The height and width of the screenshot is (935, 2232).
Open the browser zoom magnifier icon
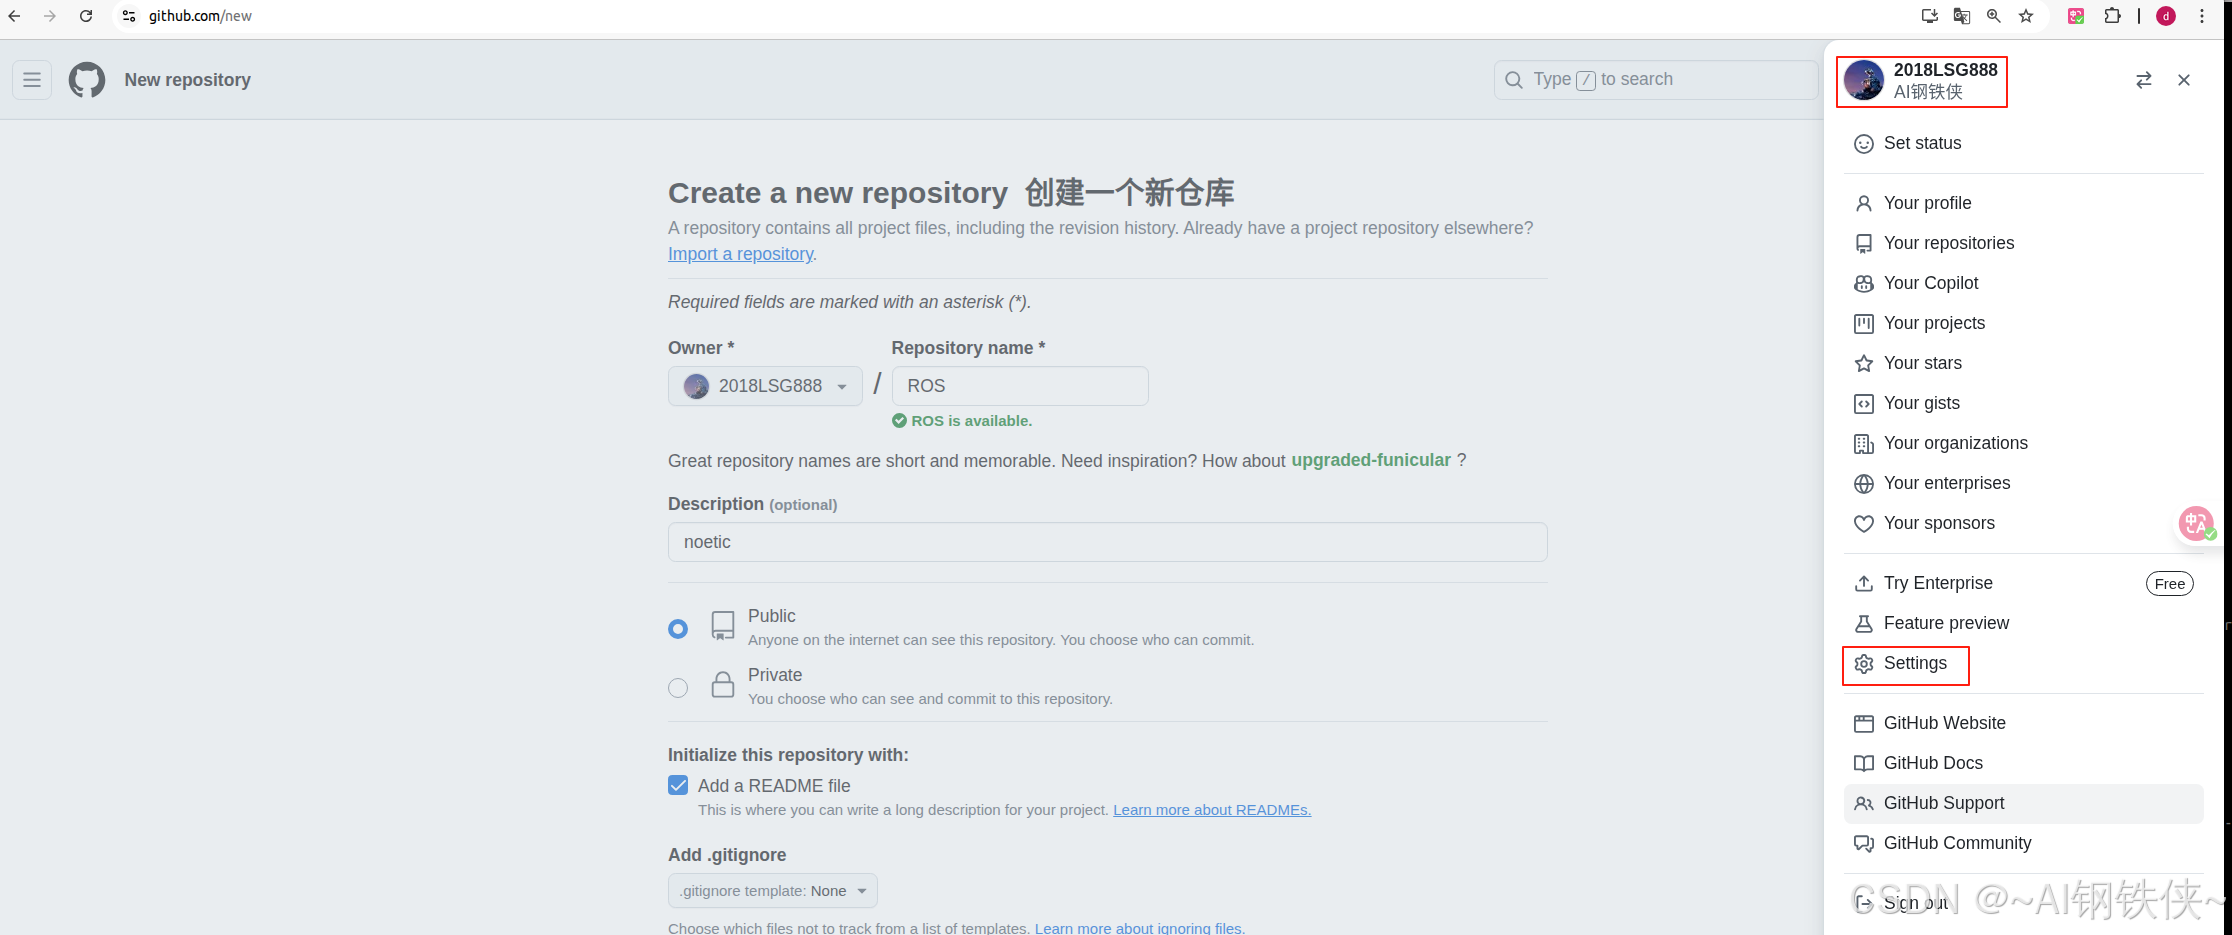click(x=1994, y=16)
